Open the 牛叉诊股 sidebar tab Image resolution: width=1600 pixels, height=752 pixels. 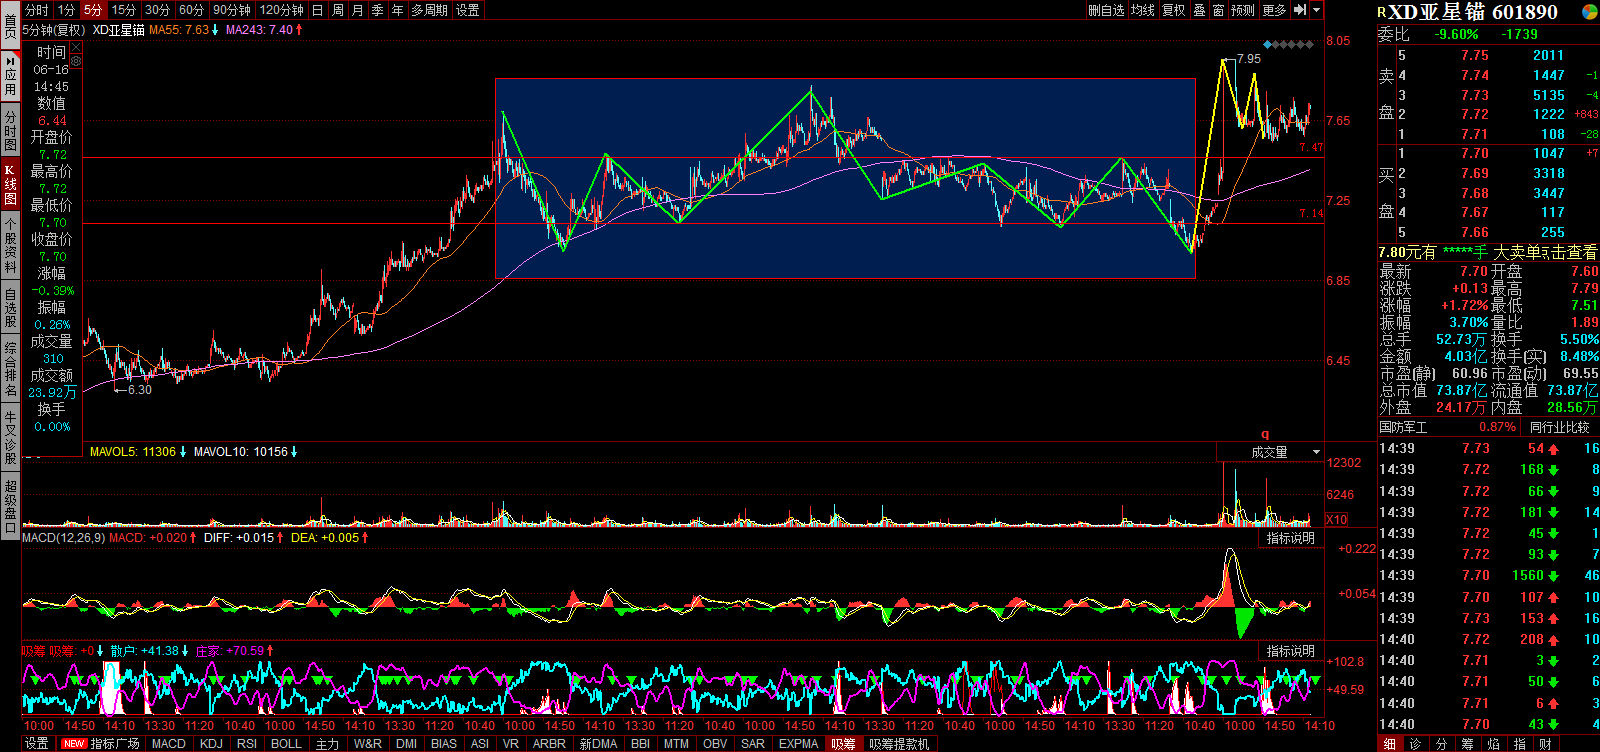[10, 436]
